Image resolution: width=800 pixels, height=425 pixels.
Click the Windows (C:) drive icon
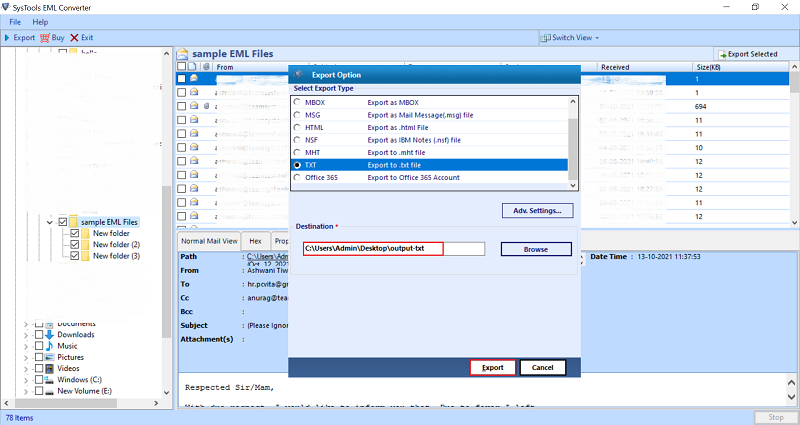49,380
